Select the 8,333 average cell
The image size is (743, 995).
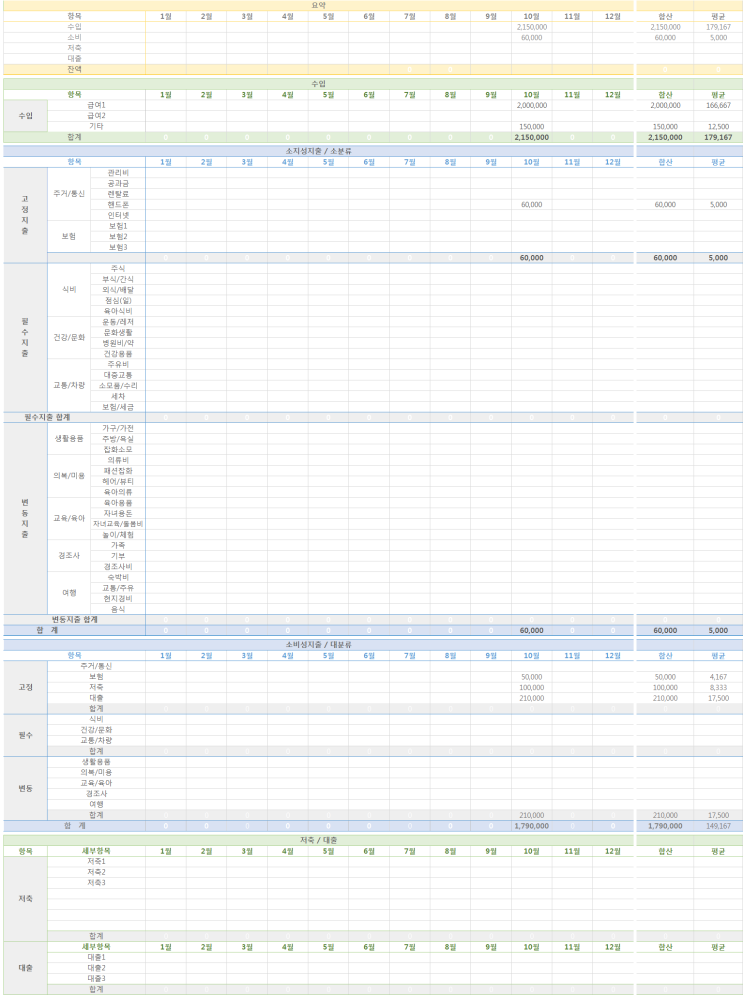[718, 688]
